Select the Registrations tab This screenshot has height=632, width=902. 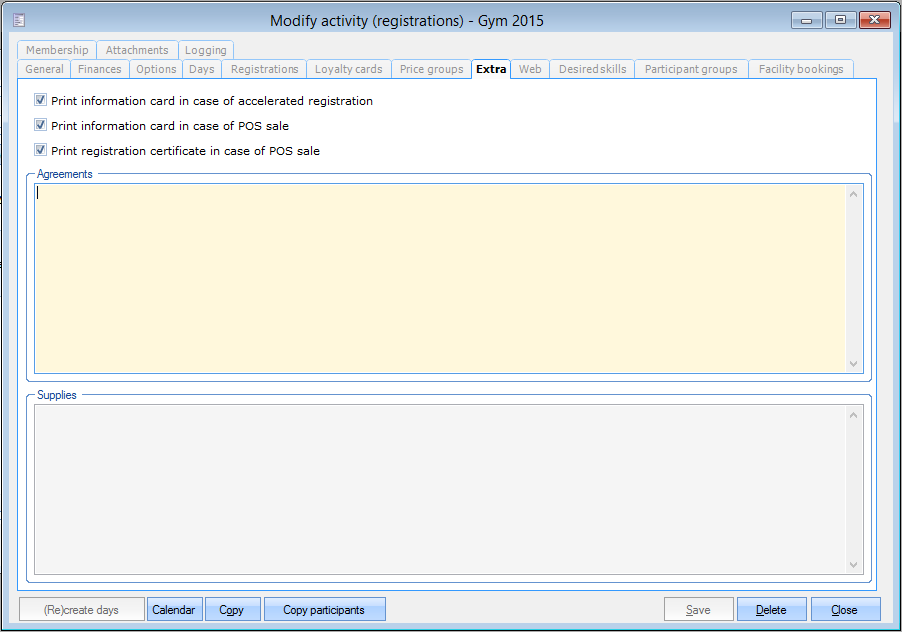click(264, 69)
